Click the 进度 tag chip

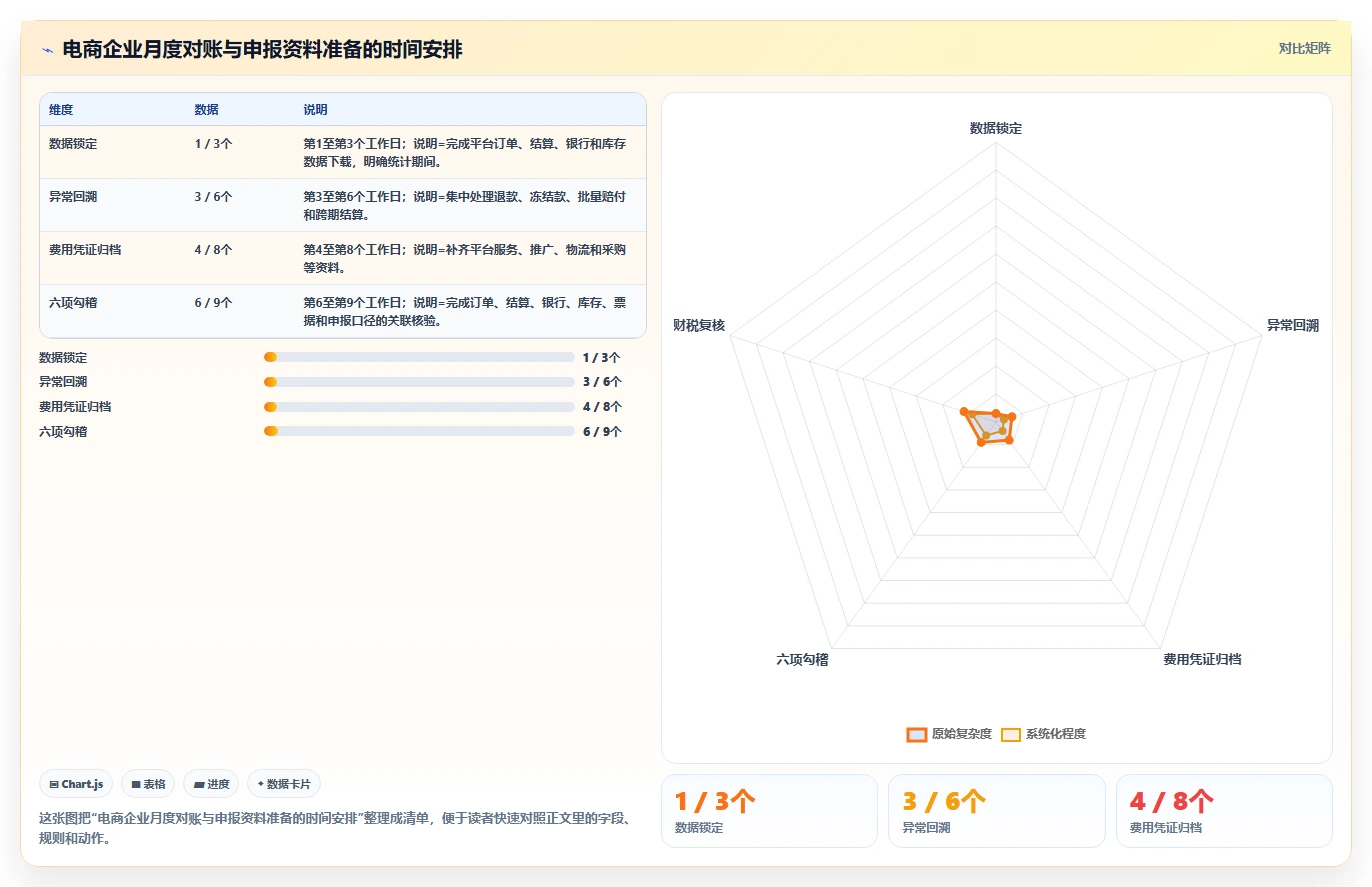(211, 784)
